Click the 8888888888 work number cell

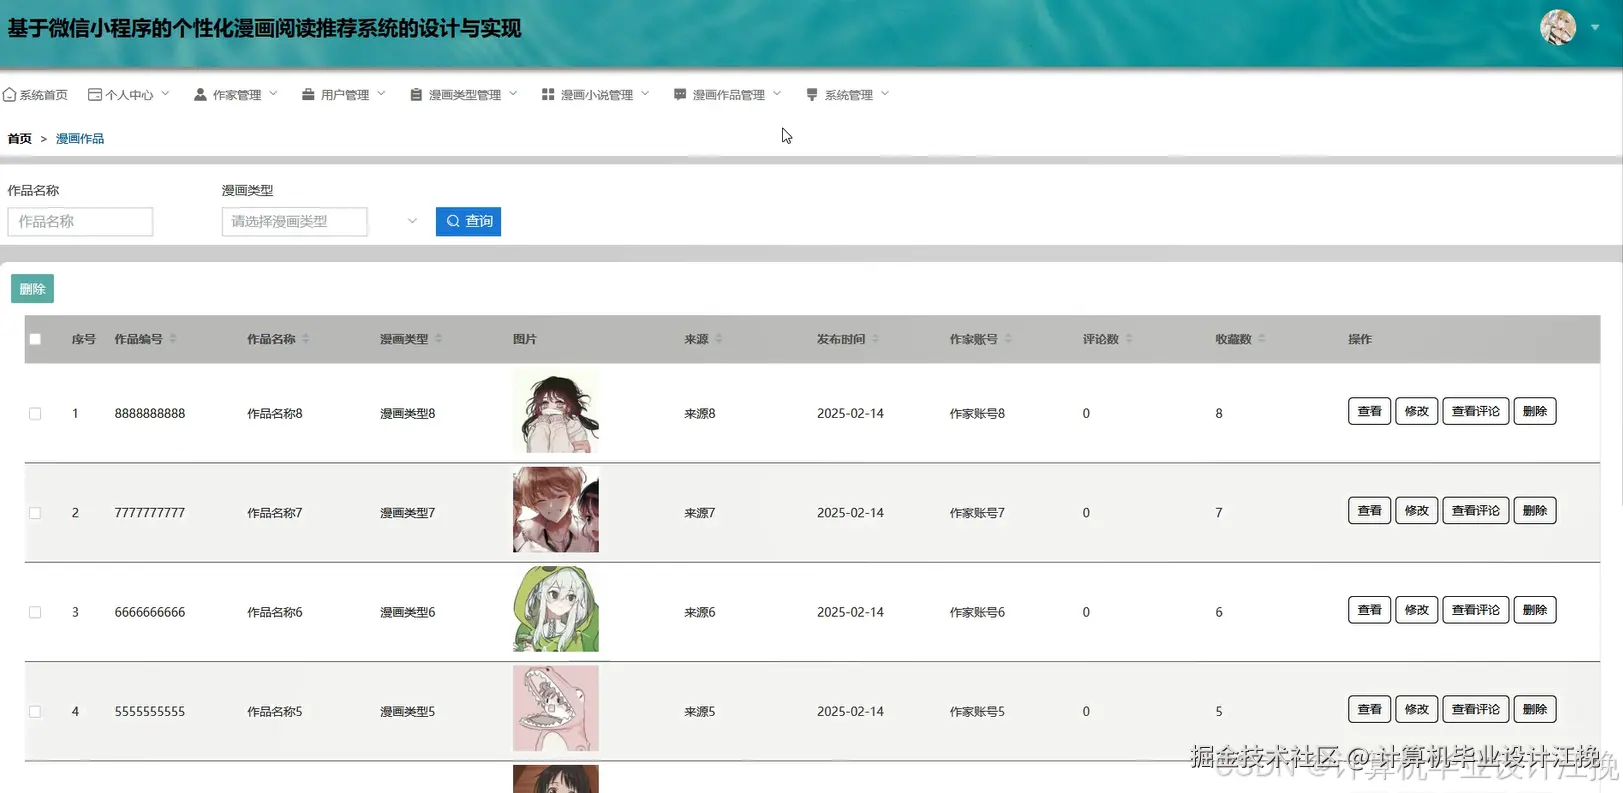150,413
